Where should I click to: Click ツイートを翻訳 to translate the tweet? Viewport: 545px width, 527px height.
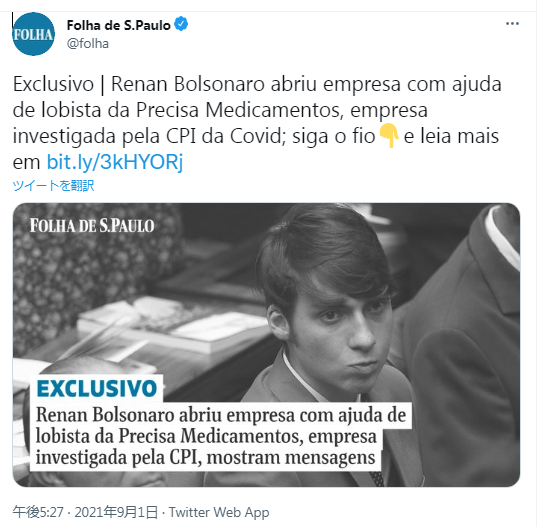[53, 185]
